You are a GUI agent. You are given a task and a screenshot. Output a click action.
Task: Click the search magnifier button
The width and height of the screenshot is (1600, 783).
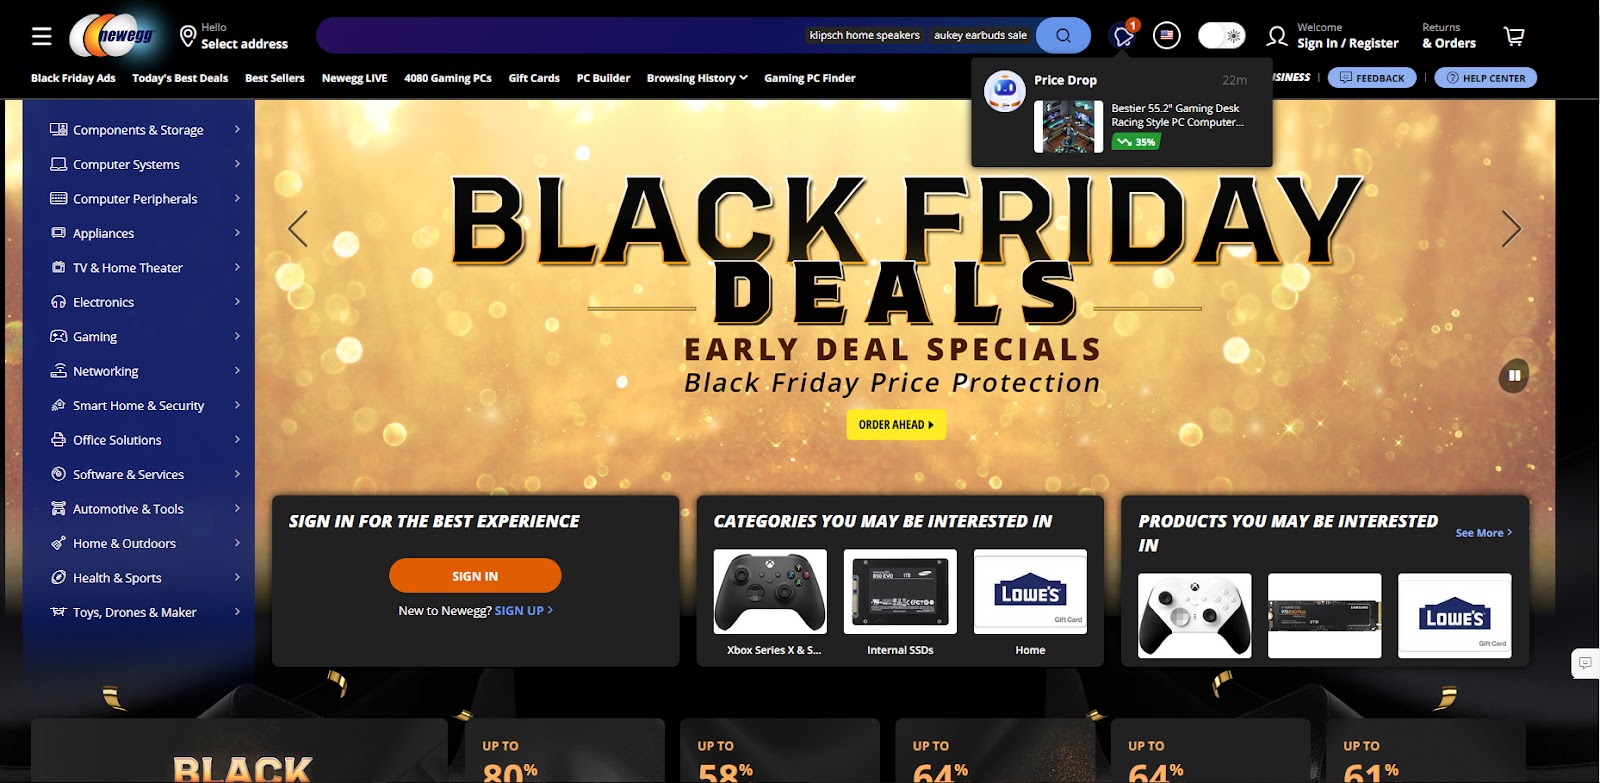coord(1063,35)
